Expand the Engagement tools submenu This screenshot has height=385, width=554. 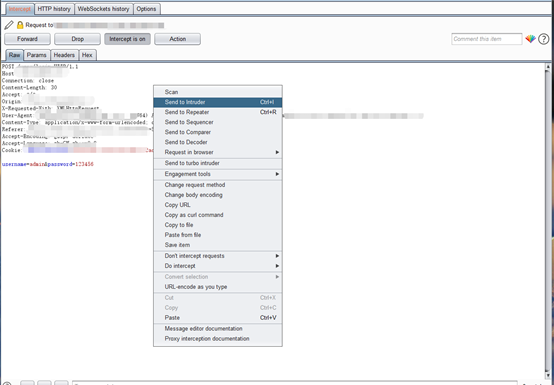[218, 174]
